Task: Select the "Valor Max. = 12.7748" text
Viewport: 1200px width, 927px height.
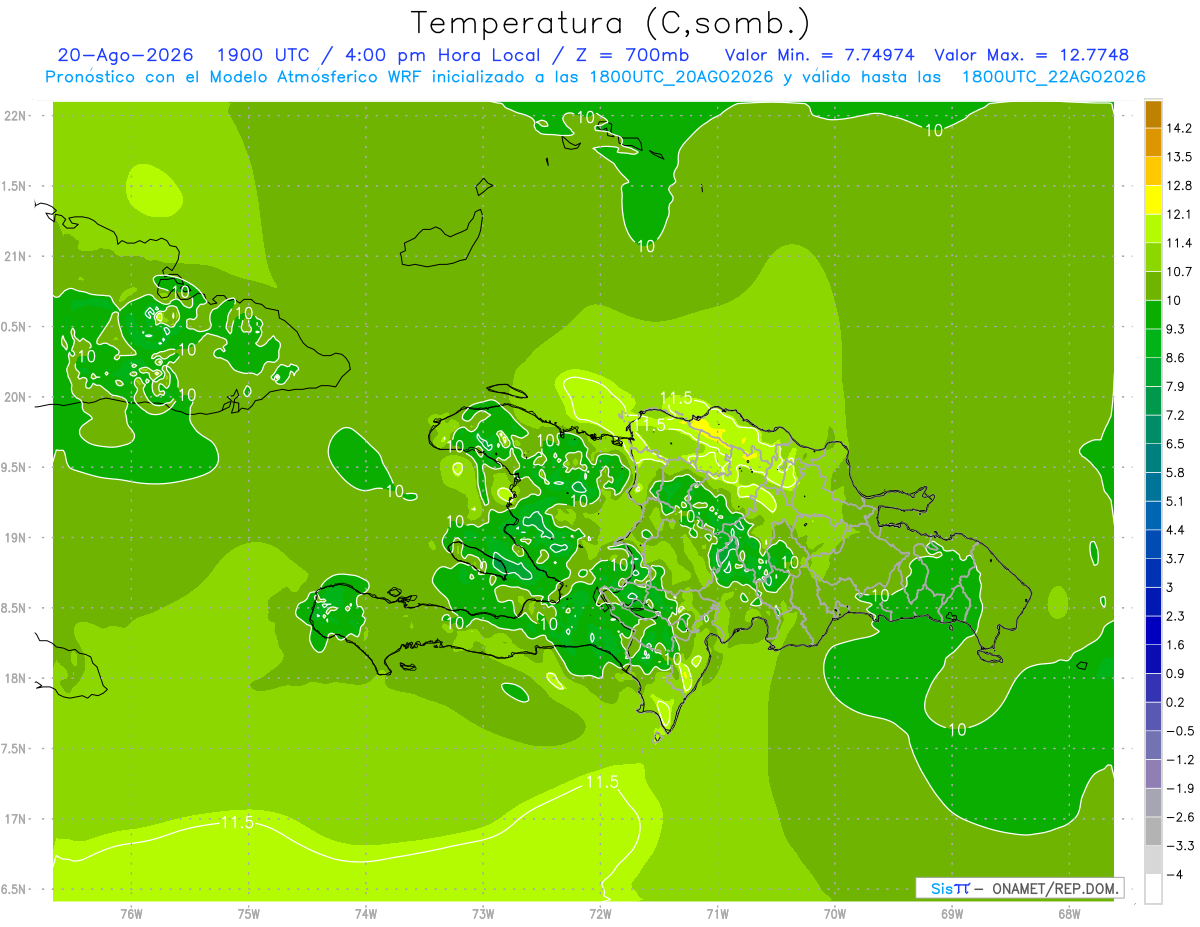Action: (x=1032, y=55)
